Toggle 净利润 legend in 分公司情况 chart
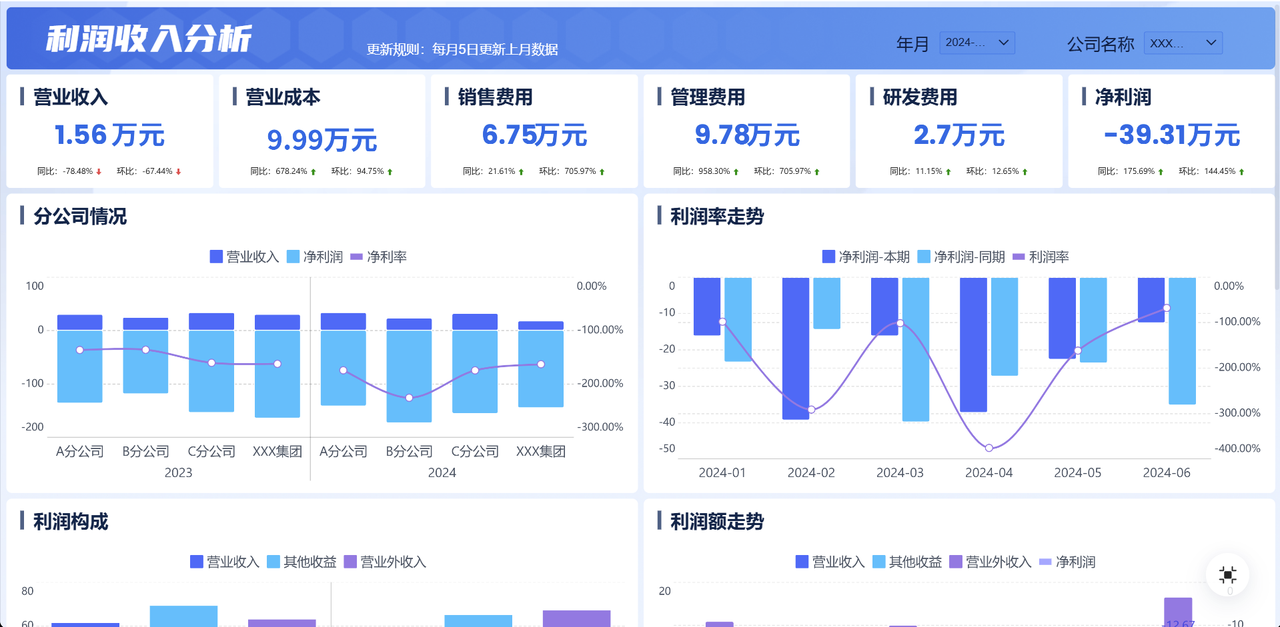The height and width of the screenshot is (627, 1280). click(x=315, y=257)
